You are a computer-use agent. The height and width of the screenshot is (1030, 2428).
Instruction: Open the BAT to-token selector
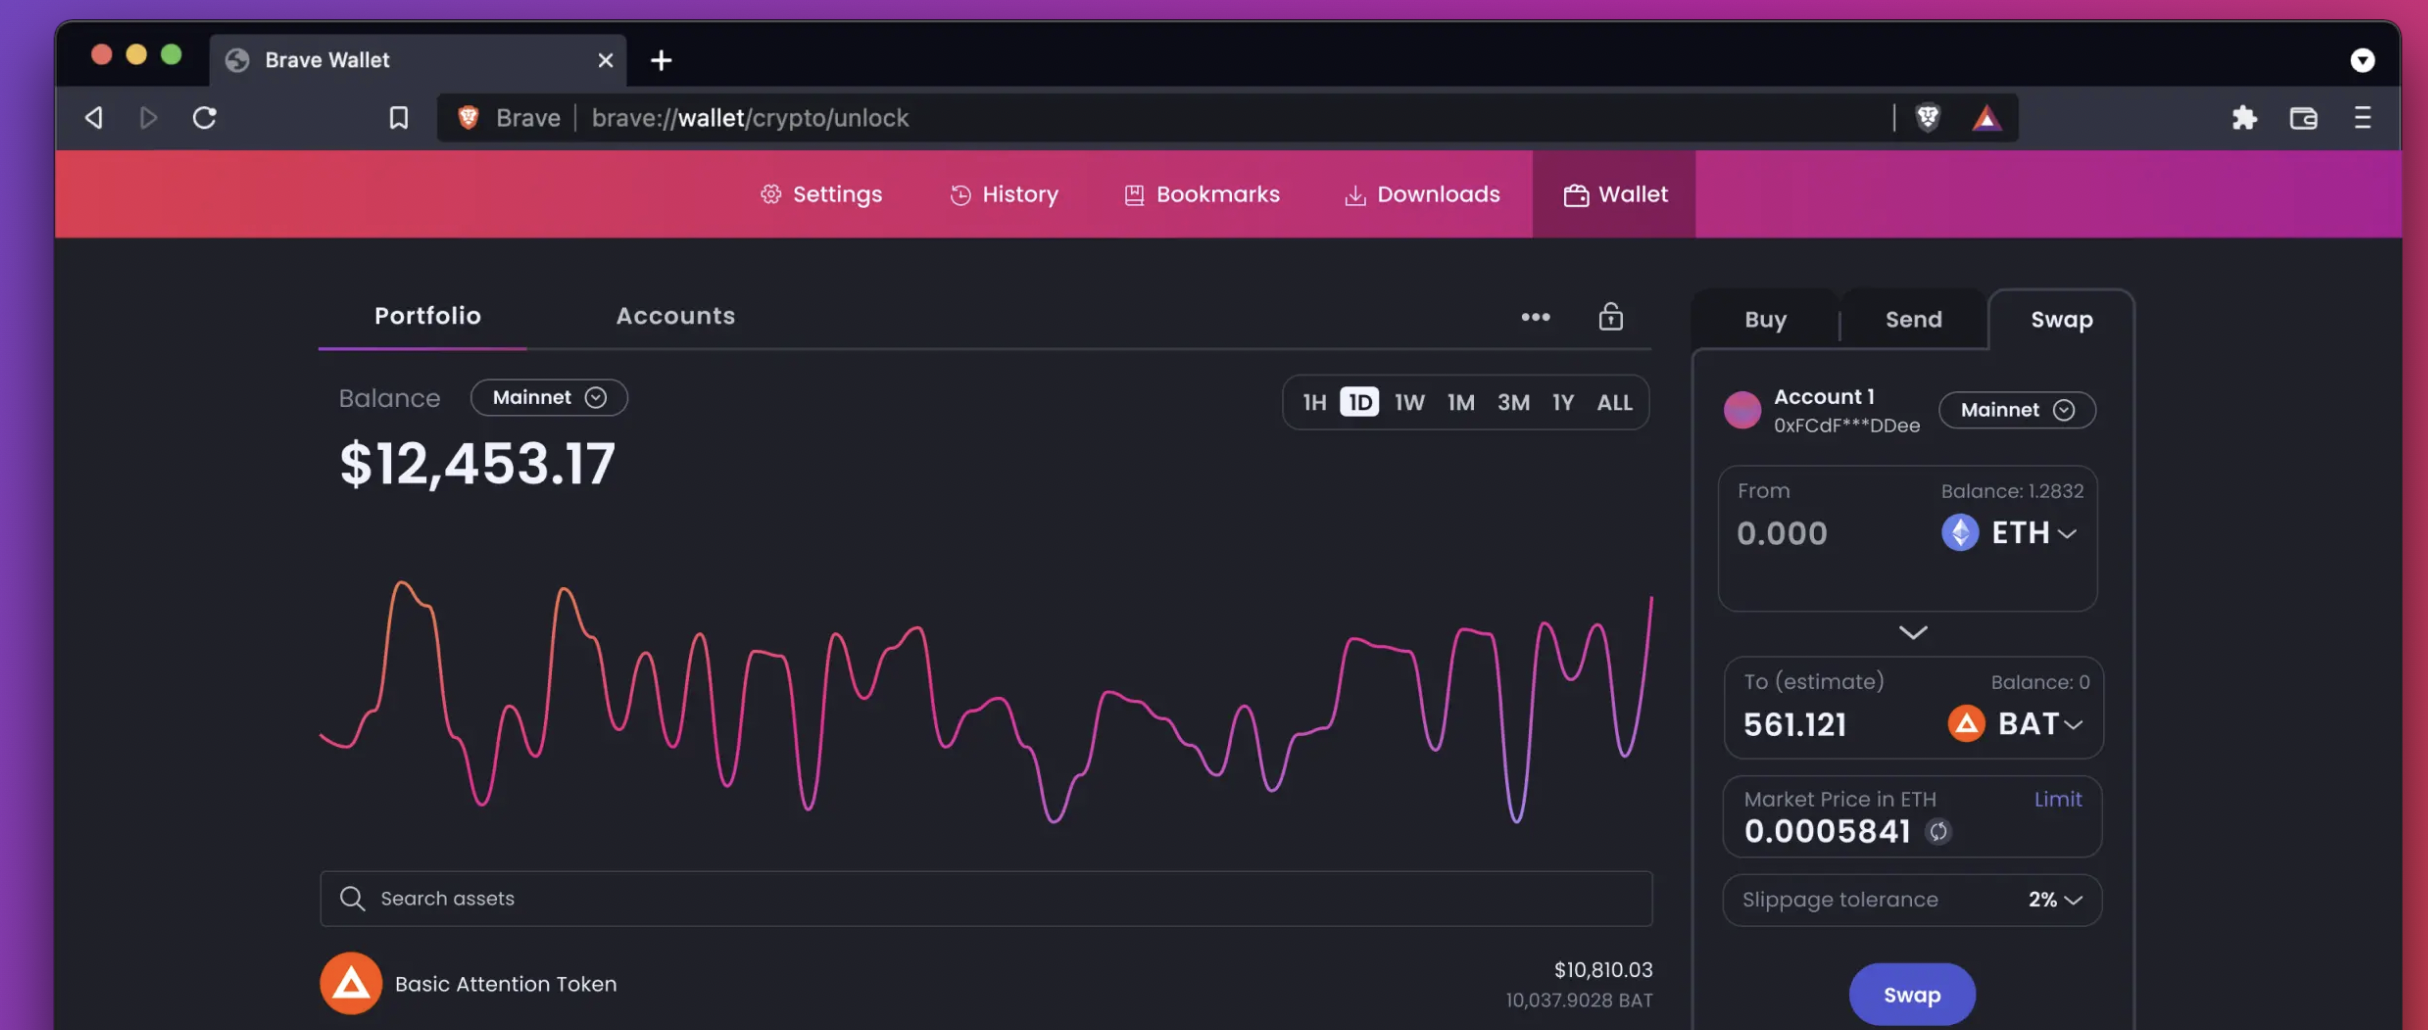tap(2016, 723)
